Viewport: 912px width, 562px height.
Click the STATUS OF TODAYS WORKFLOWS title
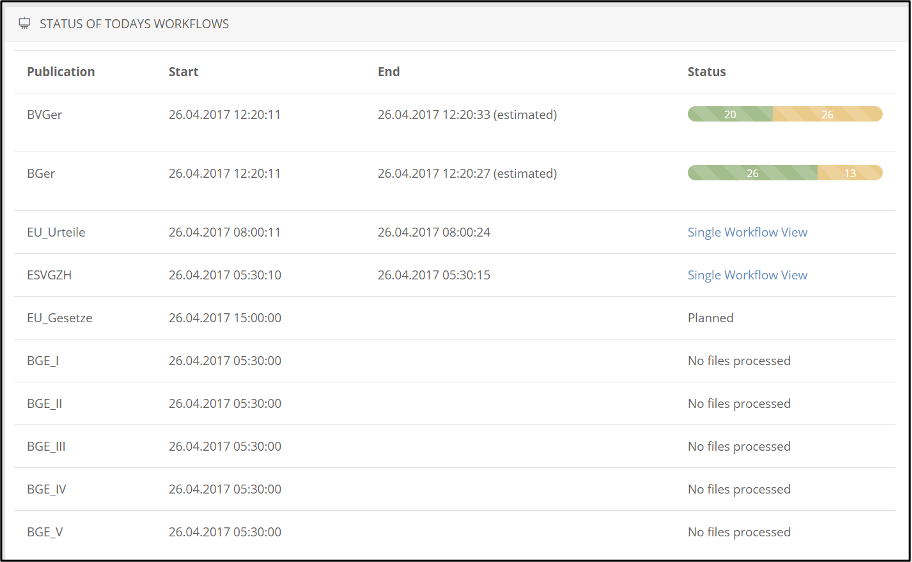click(134, 24)
